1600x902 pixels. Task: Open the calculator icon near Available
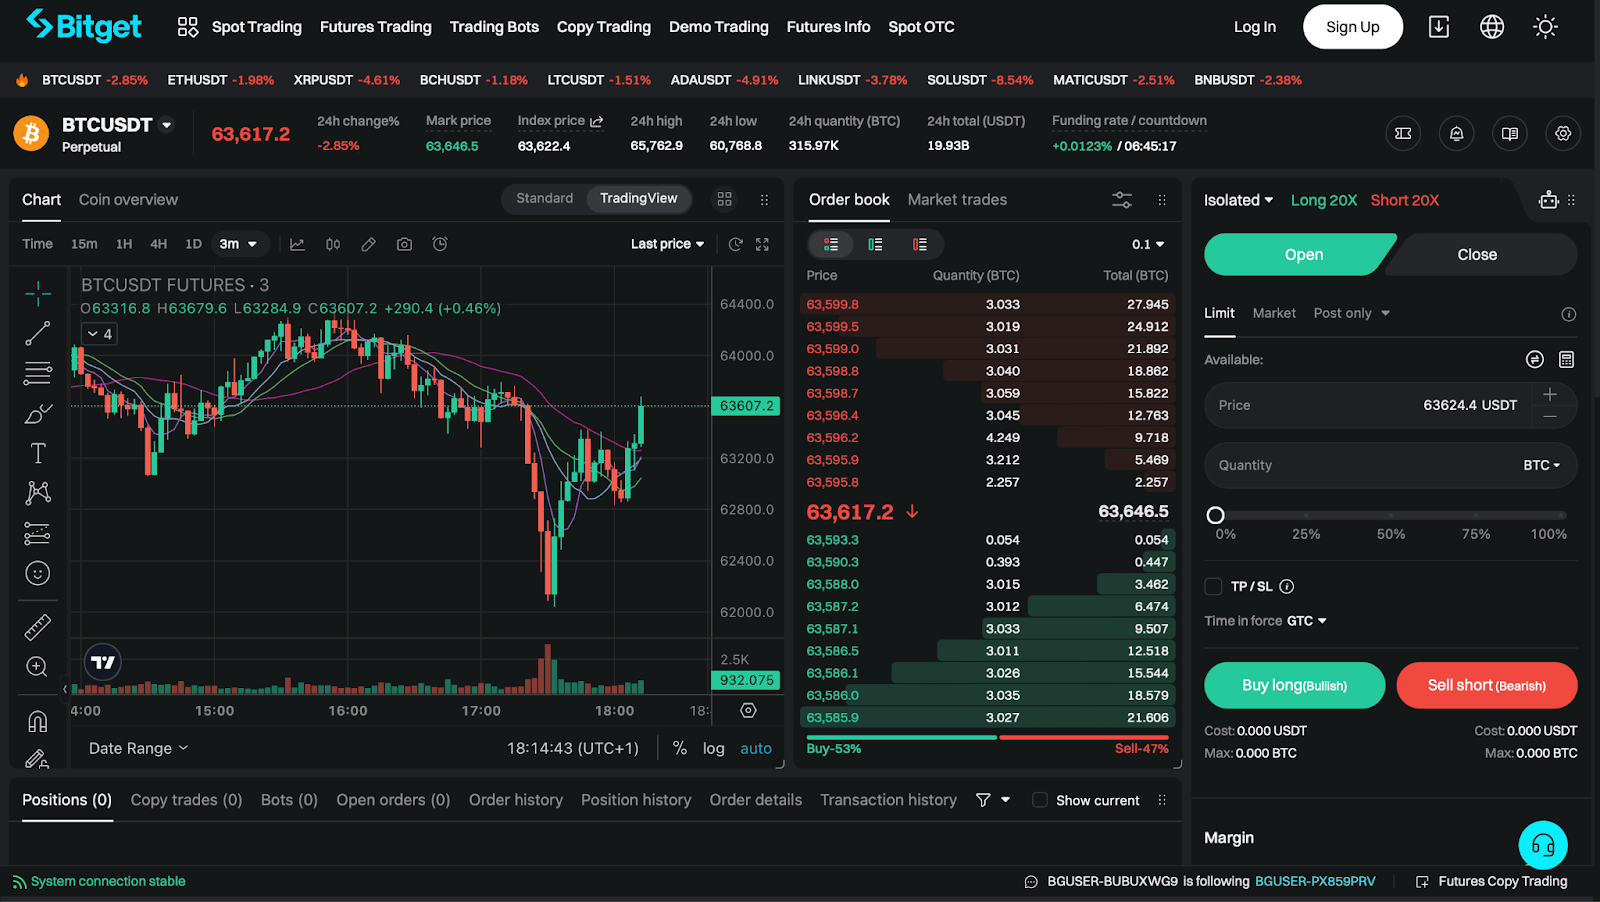click(x=1566, y=359)
